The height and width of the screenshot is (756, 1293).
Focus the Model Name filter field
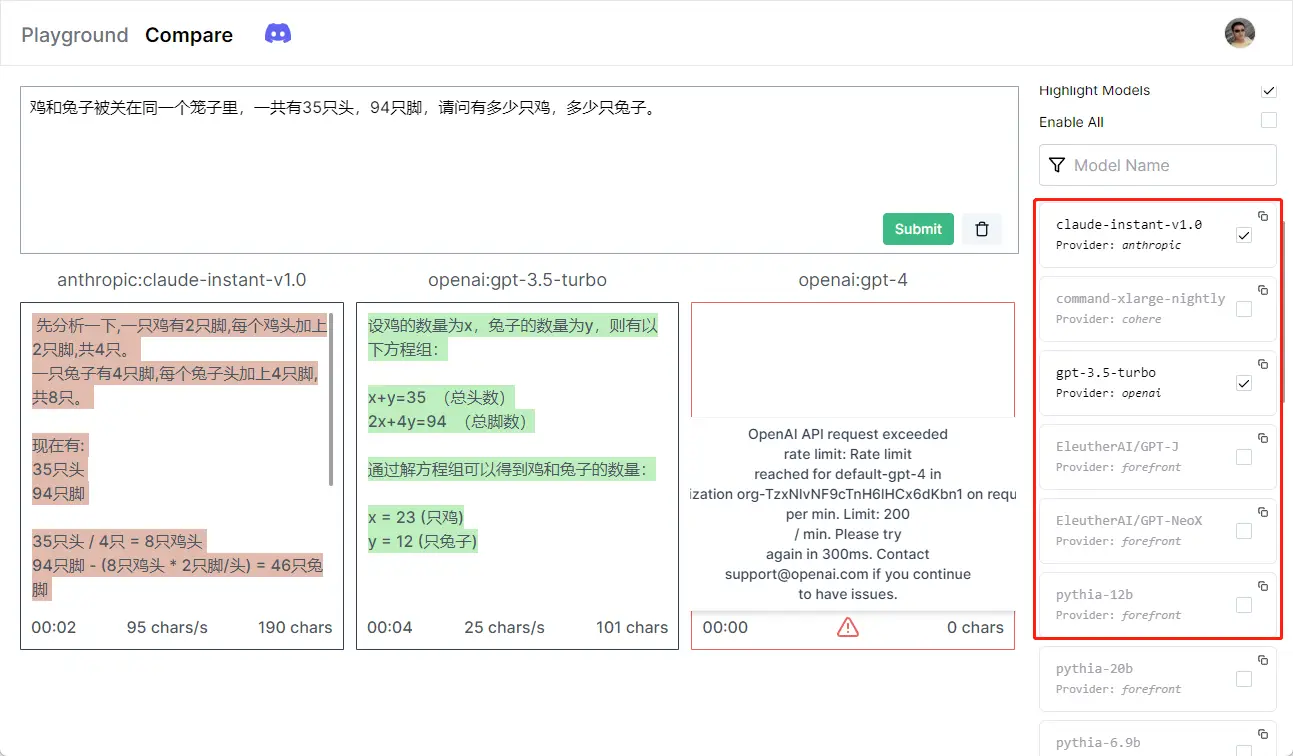(x=1158, y=165)
